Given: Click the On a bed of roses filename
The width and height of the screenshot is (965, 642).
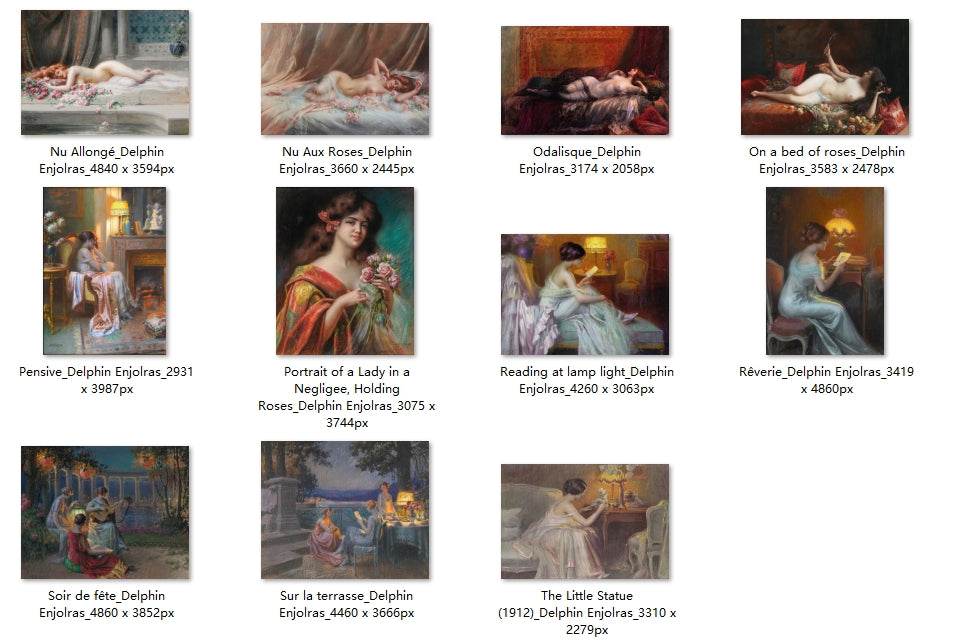Looking at the screenshot, I should (827, 160).
